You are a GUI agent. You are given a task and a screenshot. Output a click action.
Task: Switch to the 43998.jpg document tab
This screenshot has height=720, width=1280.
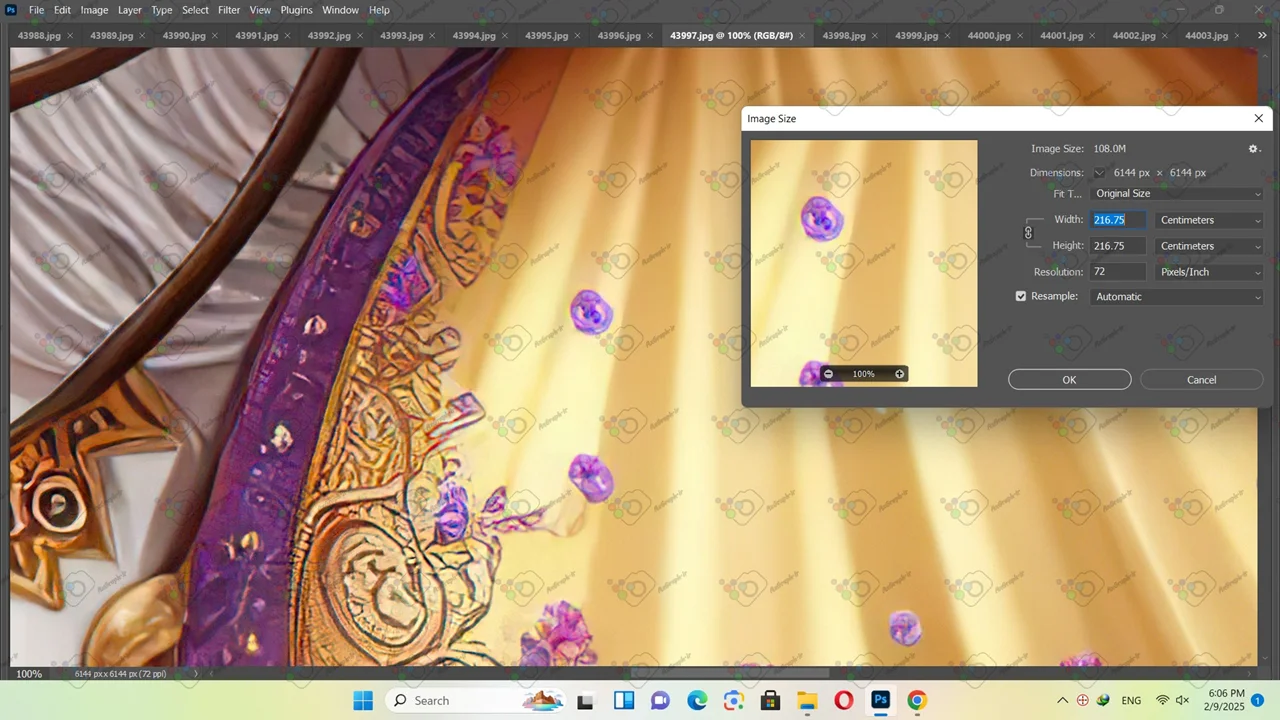[843, 36]
